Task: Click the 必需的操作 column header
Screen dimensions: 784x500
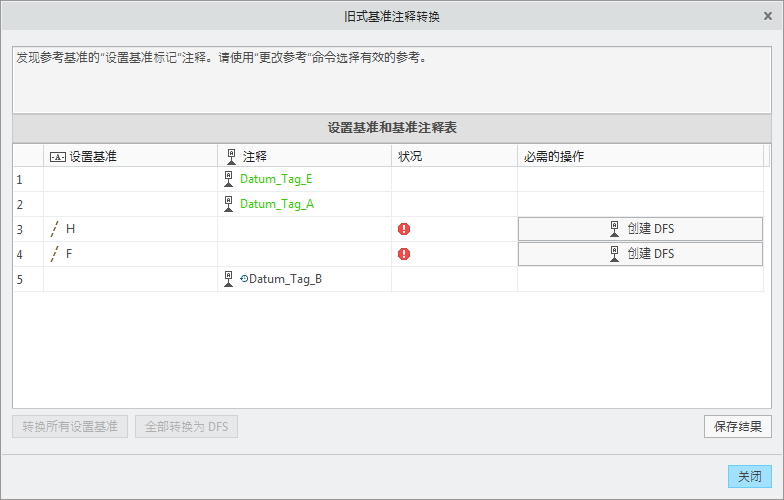Action: pyautogui.click(x=554, y=157)
